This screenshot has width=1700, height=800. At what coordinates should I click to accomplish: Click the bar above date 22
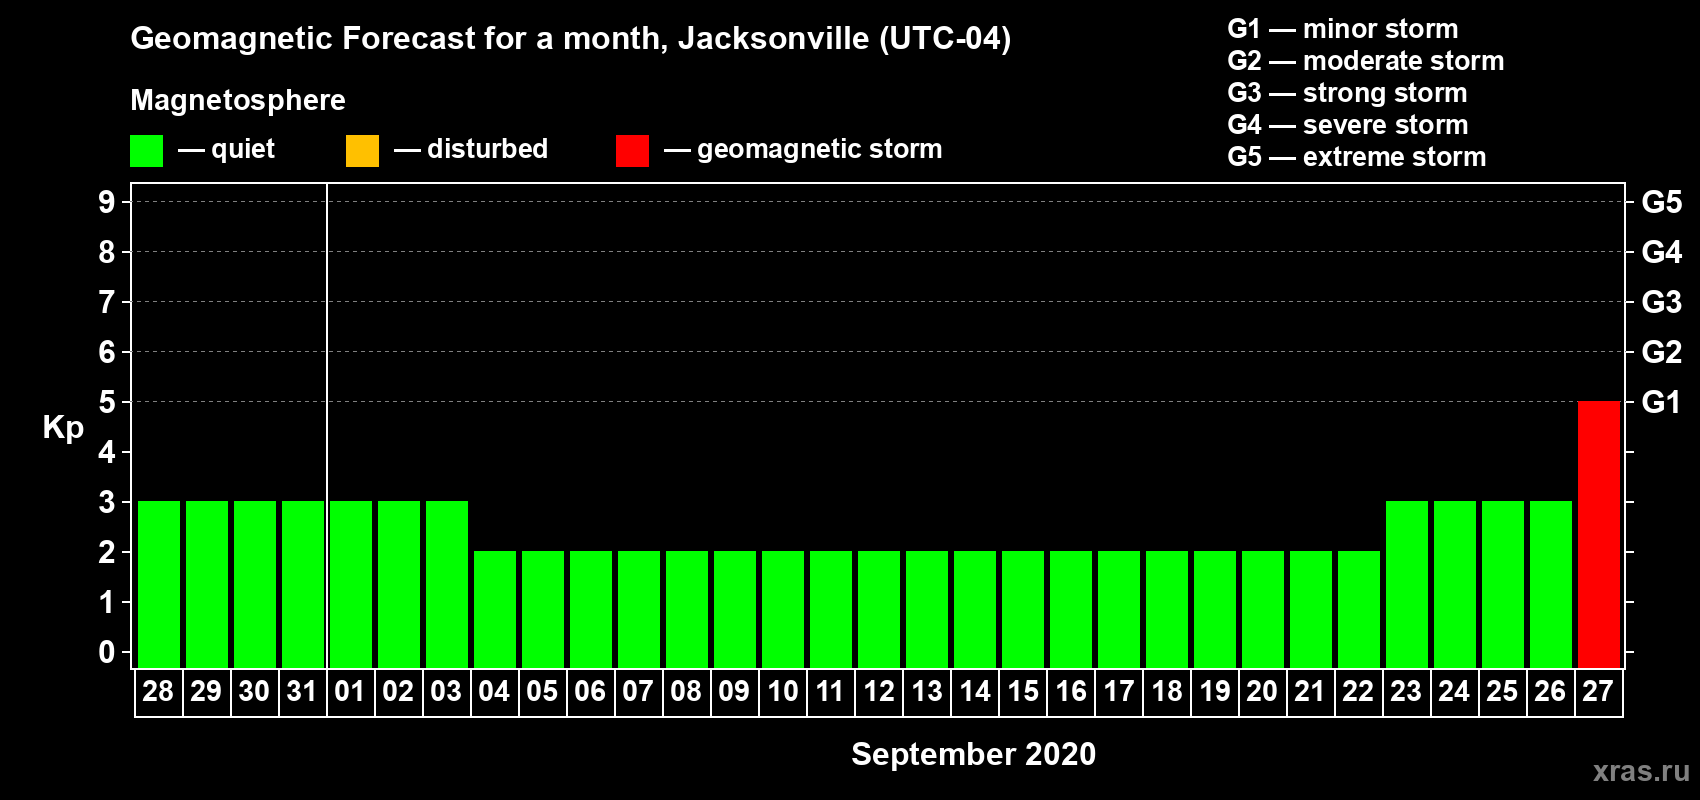1359,609
